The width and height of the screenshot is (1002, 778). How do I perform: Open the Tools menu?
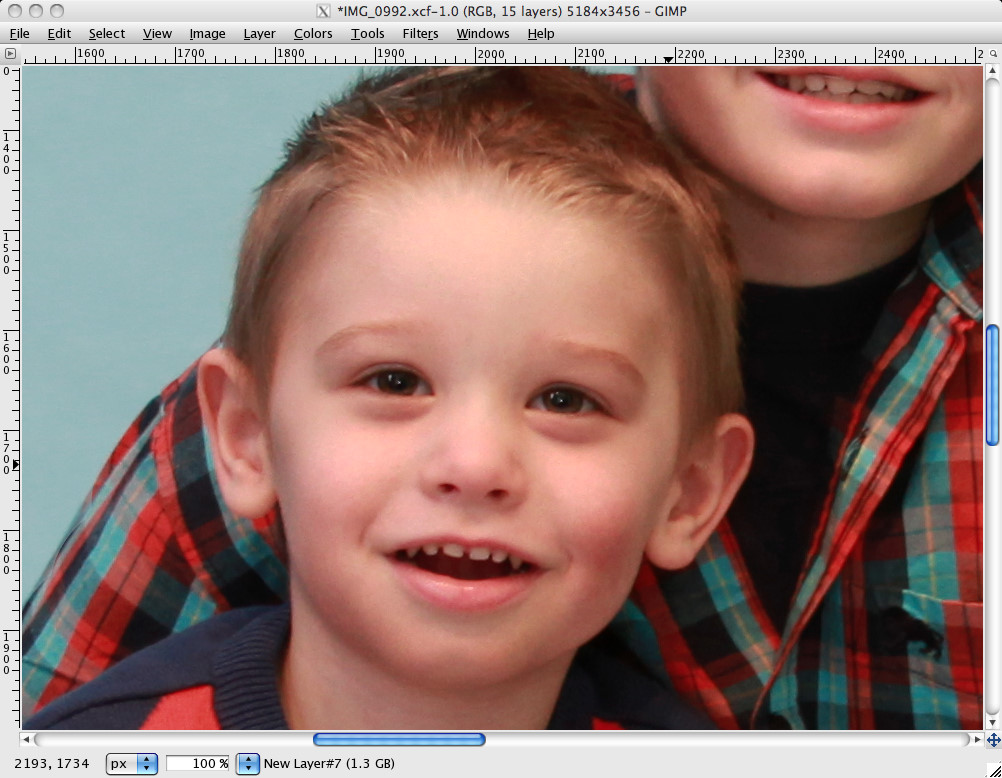367,33
